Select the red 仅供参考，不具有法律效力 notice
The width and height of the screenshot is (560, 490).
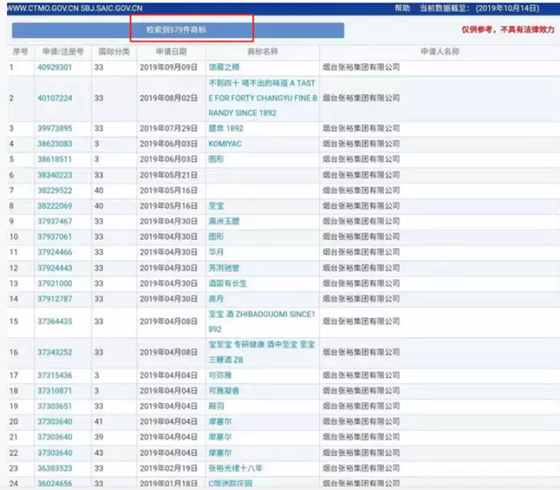[508, 30]
